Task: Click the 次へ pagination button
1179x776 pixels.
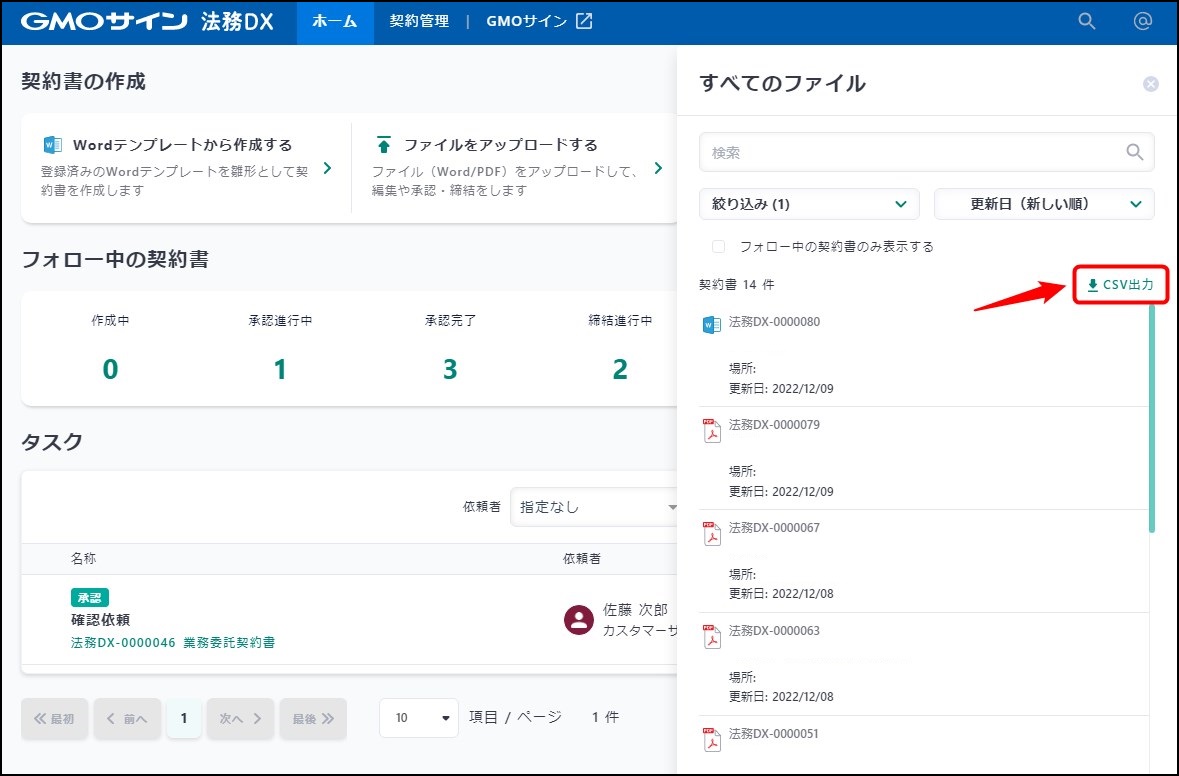Action: pyautogui.click(x=240, y=719)
